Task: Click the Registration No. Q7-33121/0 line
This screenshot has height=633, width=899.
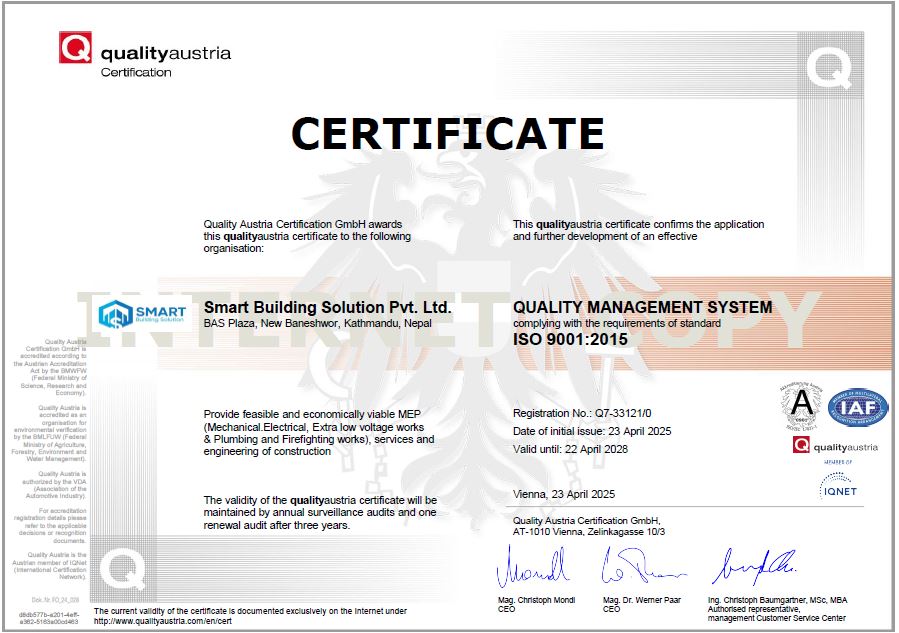Action: [x=573, y=413]
